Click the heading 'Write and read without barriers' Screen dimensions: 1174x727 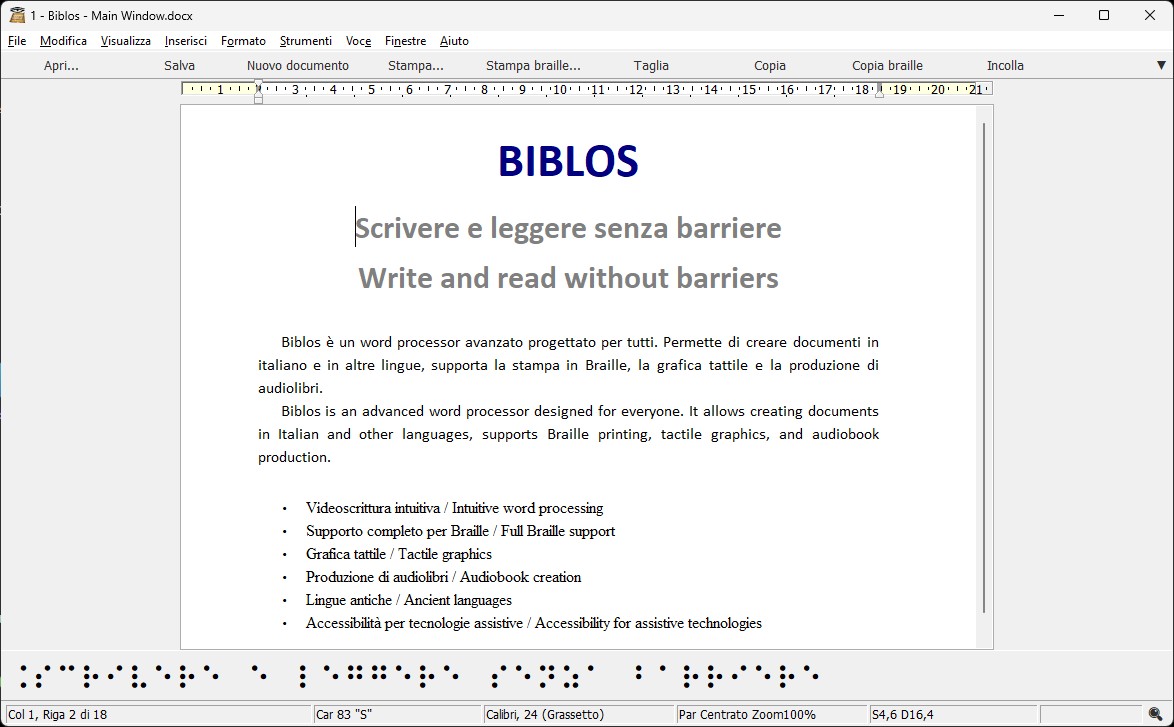coord(568,278)
